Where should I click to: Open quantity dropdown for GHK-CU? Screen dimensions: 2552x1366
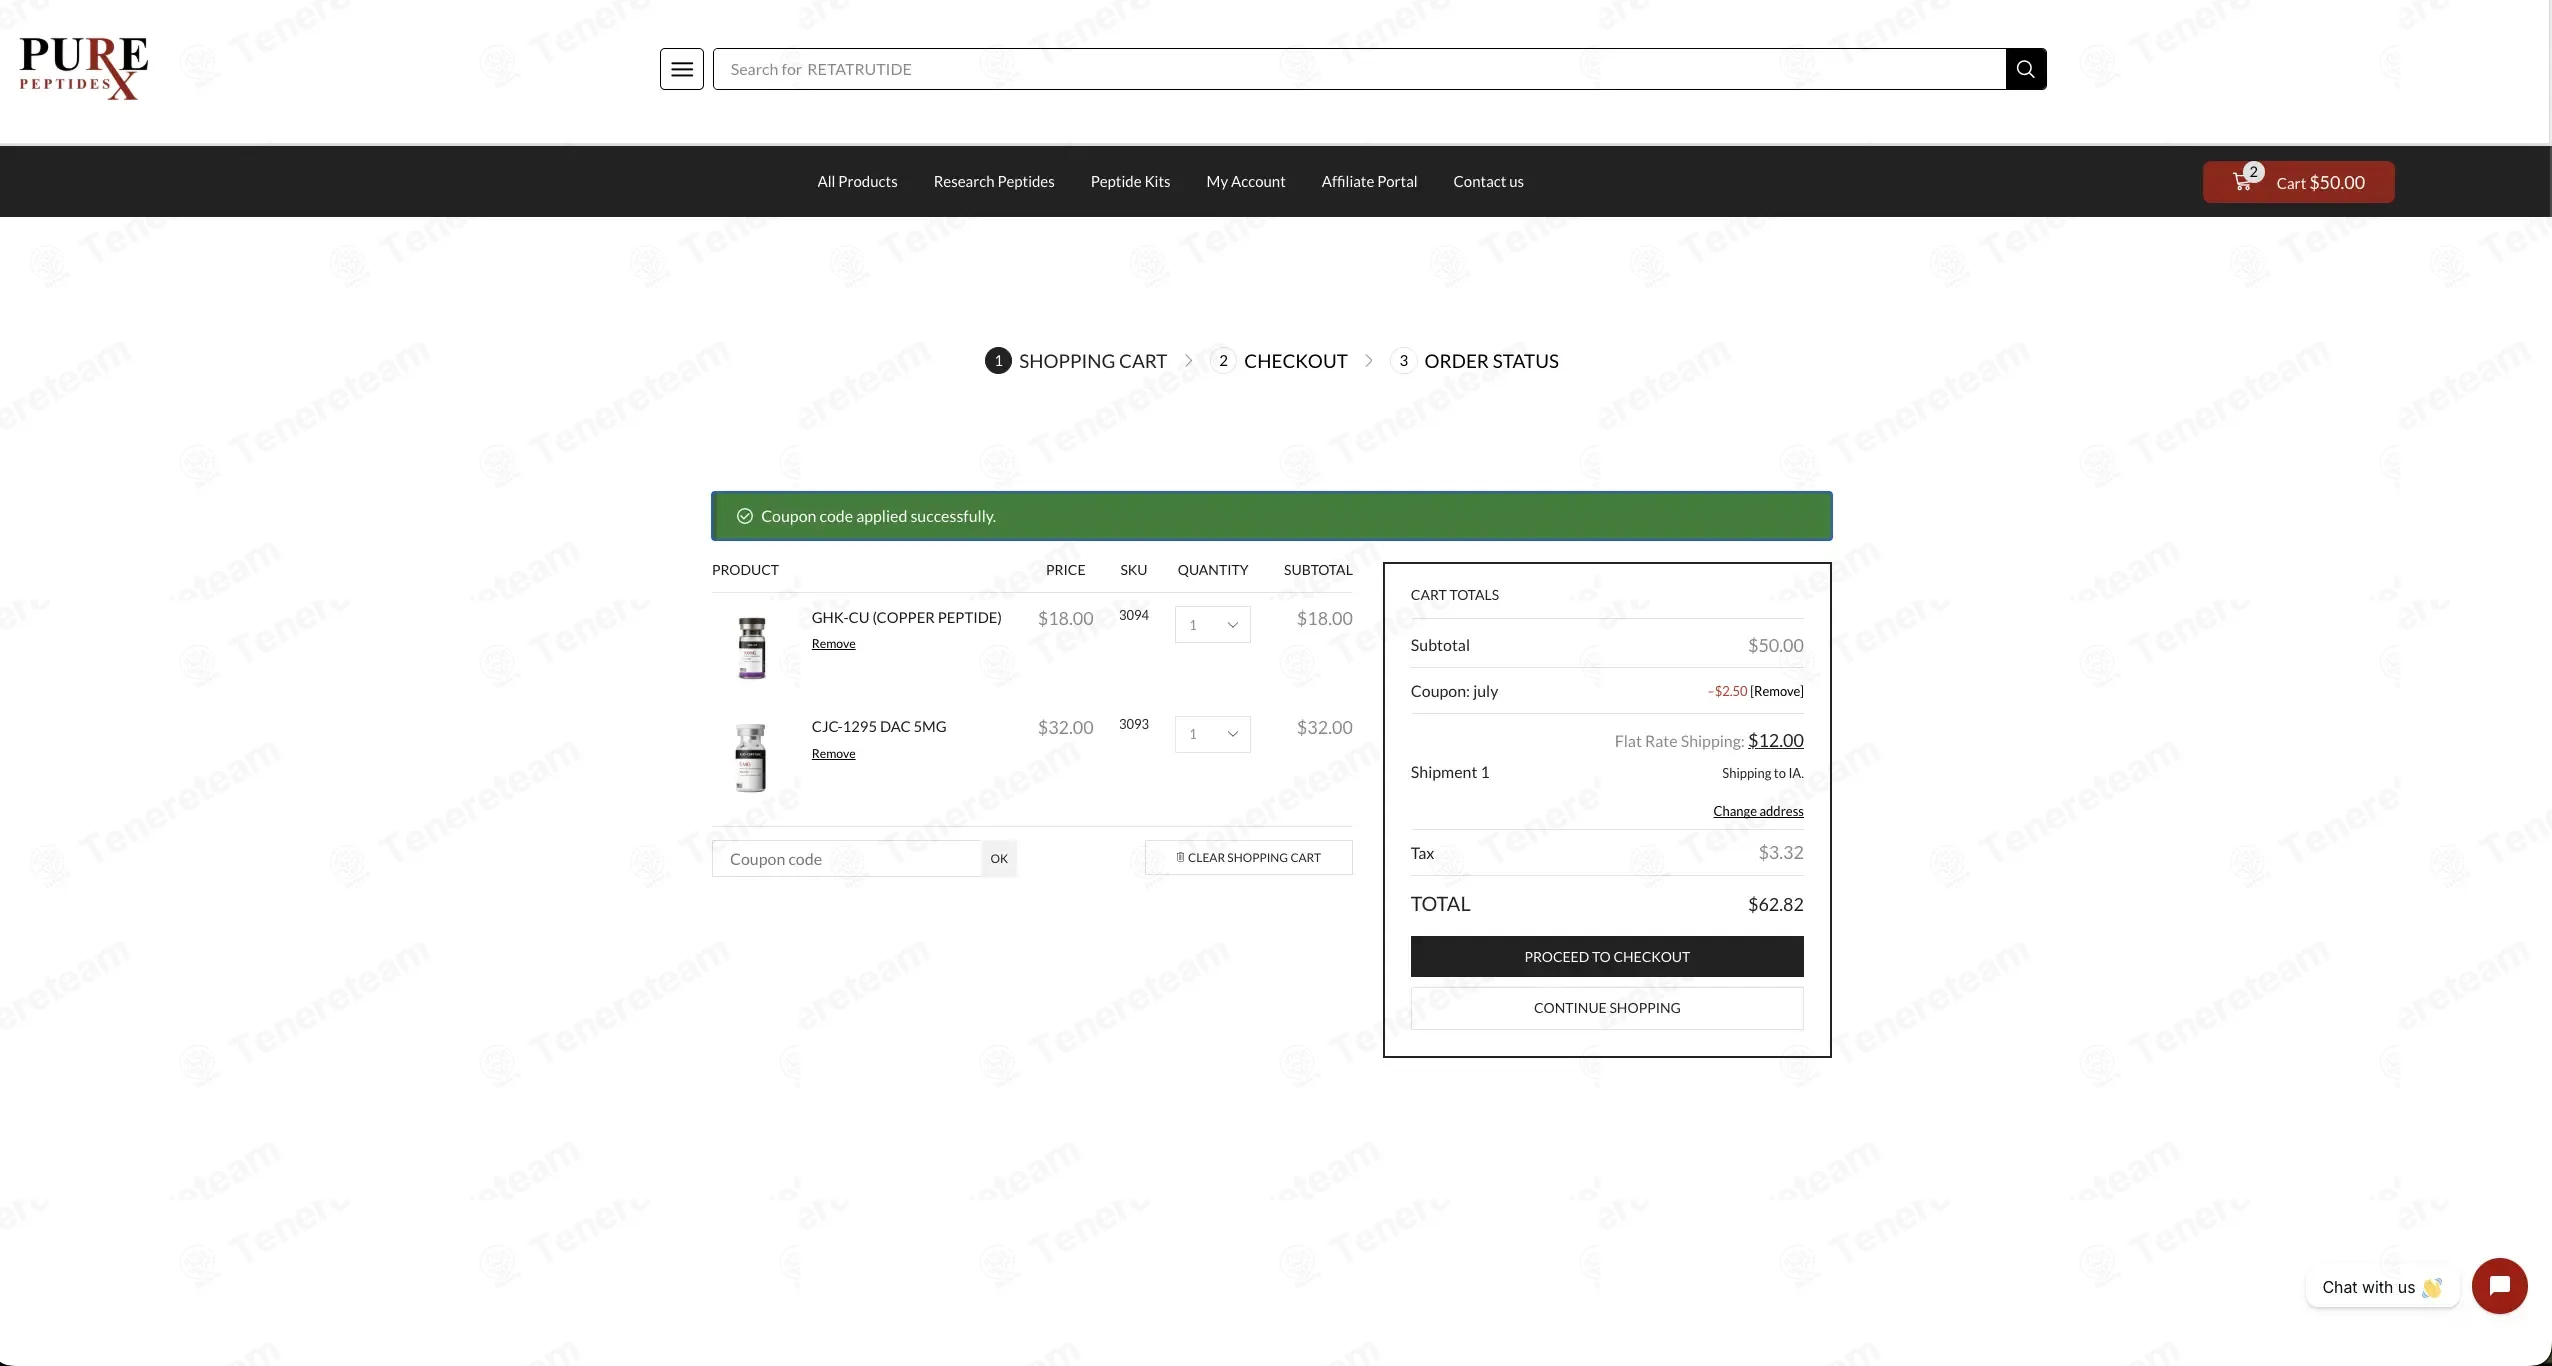click(x=1212, y=625)
